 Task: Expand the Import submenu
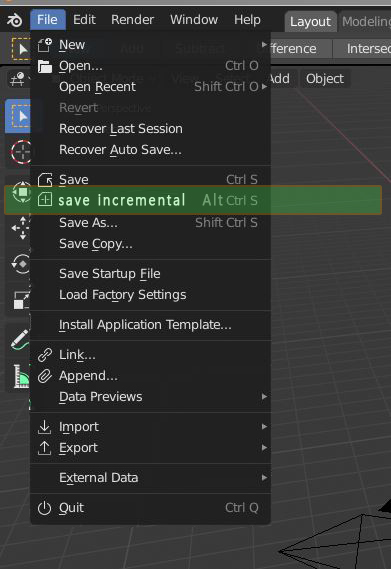tap(150, 427)
